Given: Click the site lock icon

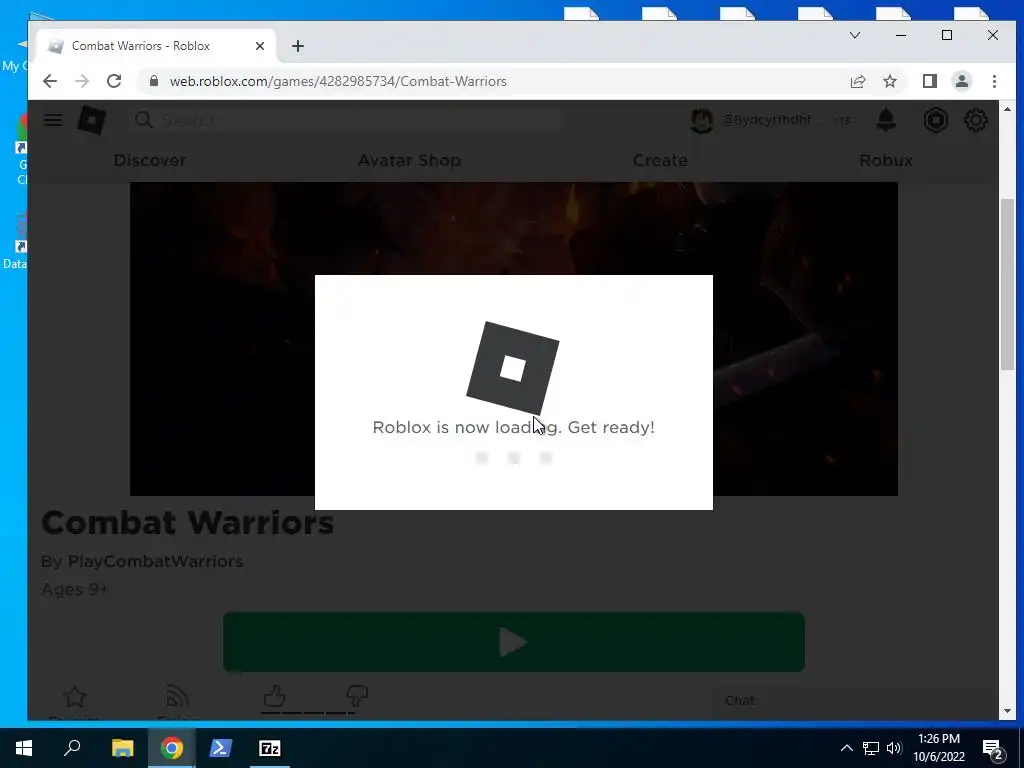Looking at the screenshot, I should click(153, 81).
